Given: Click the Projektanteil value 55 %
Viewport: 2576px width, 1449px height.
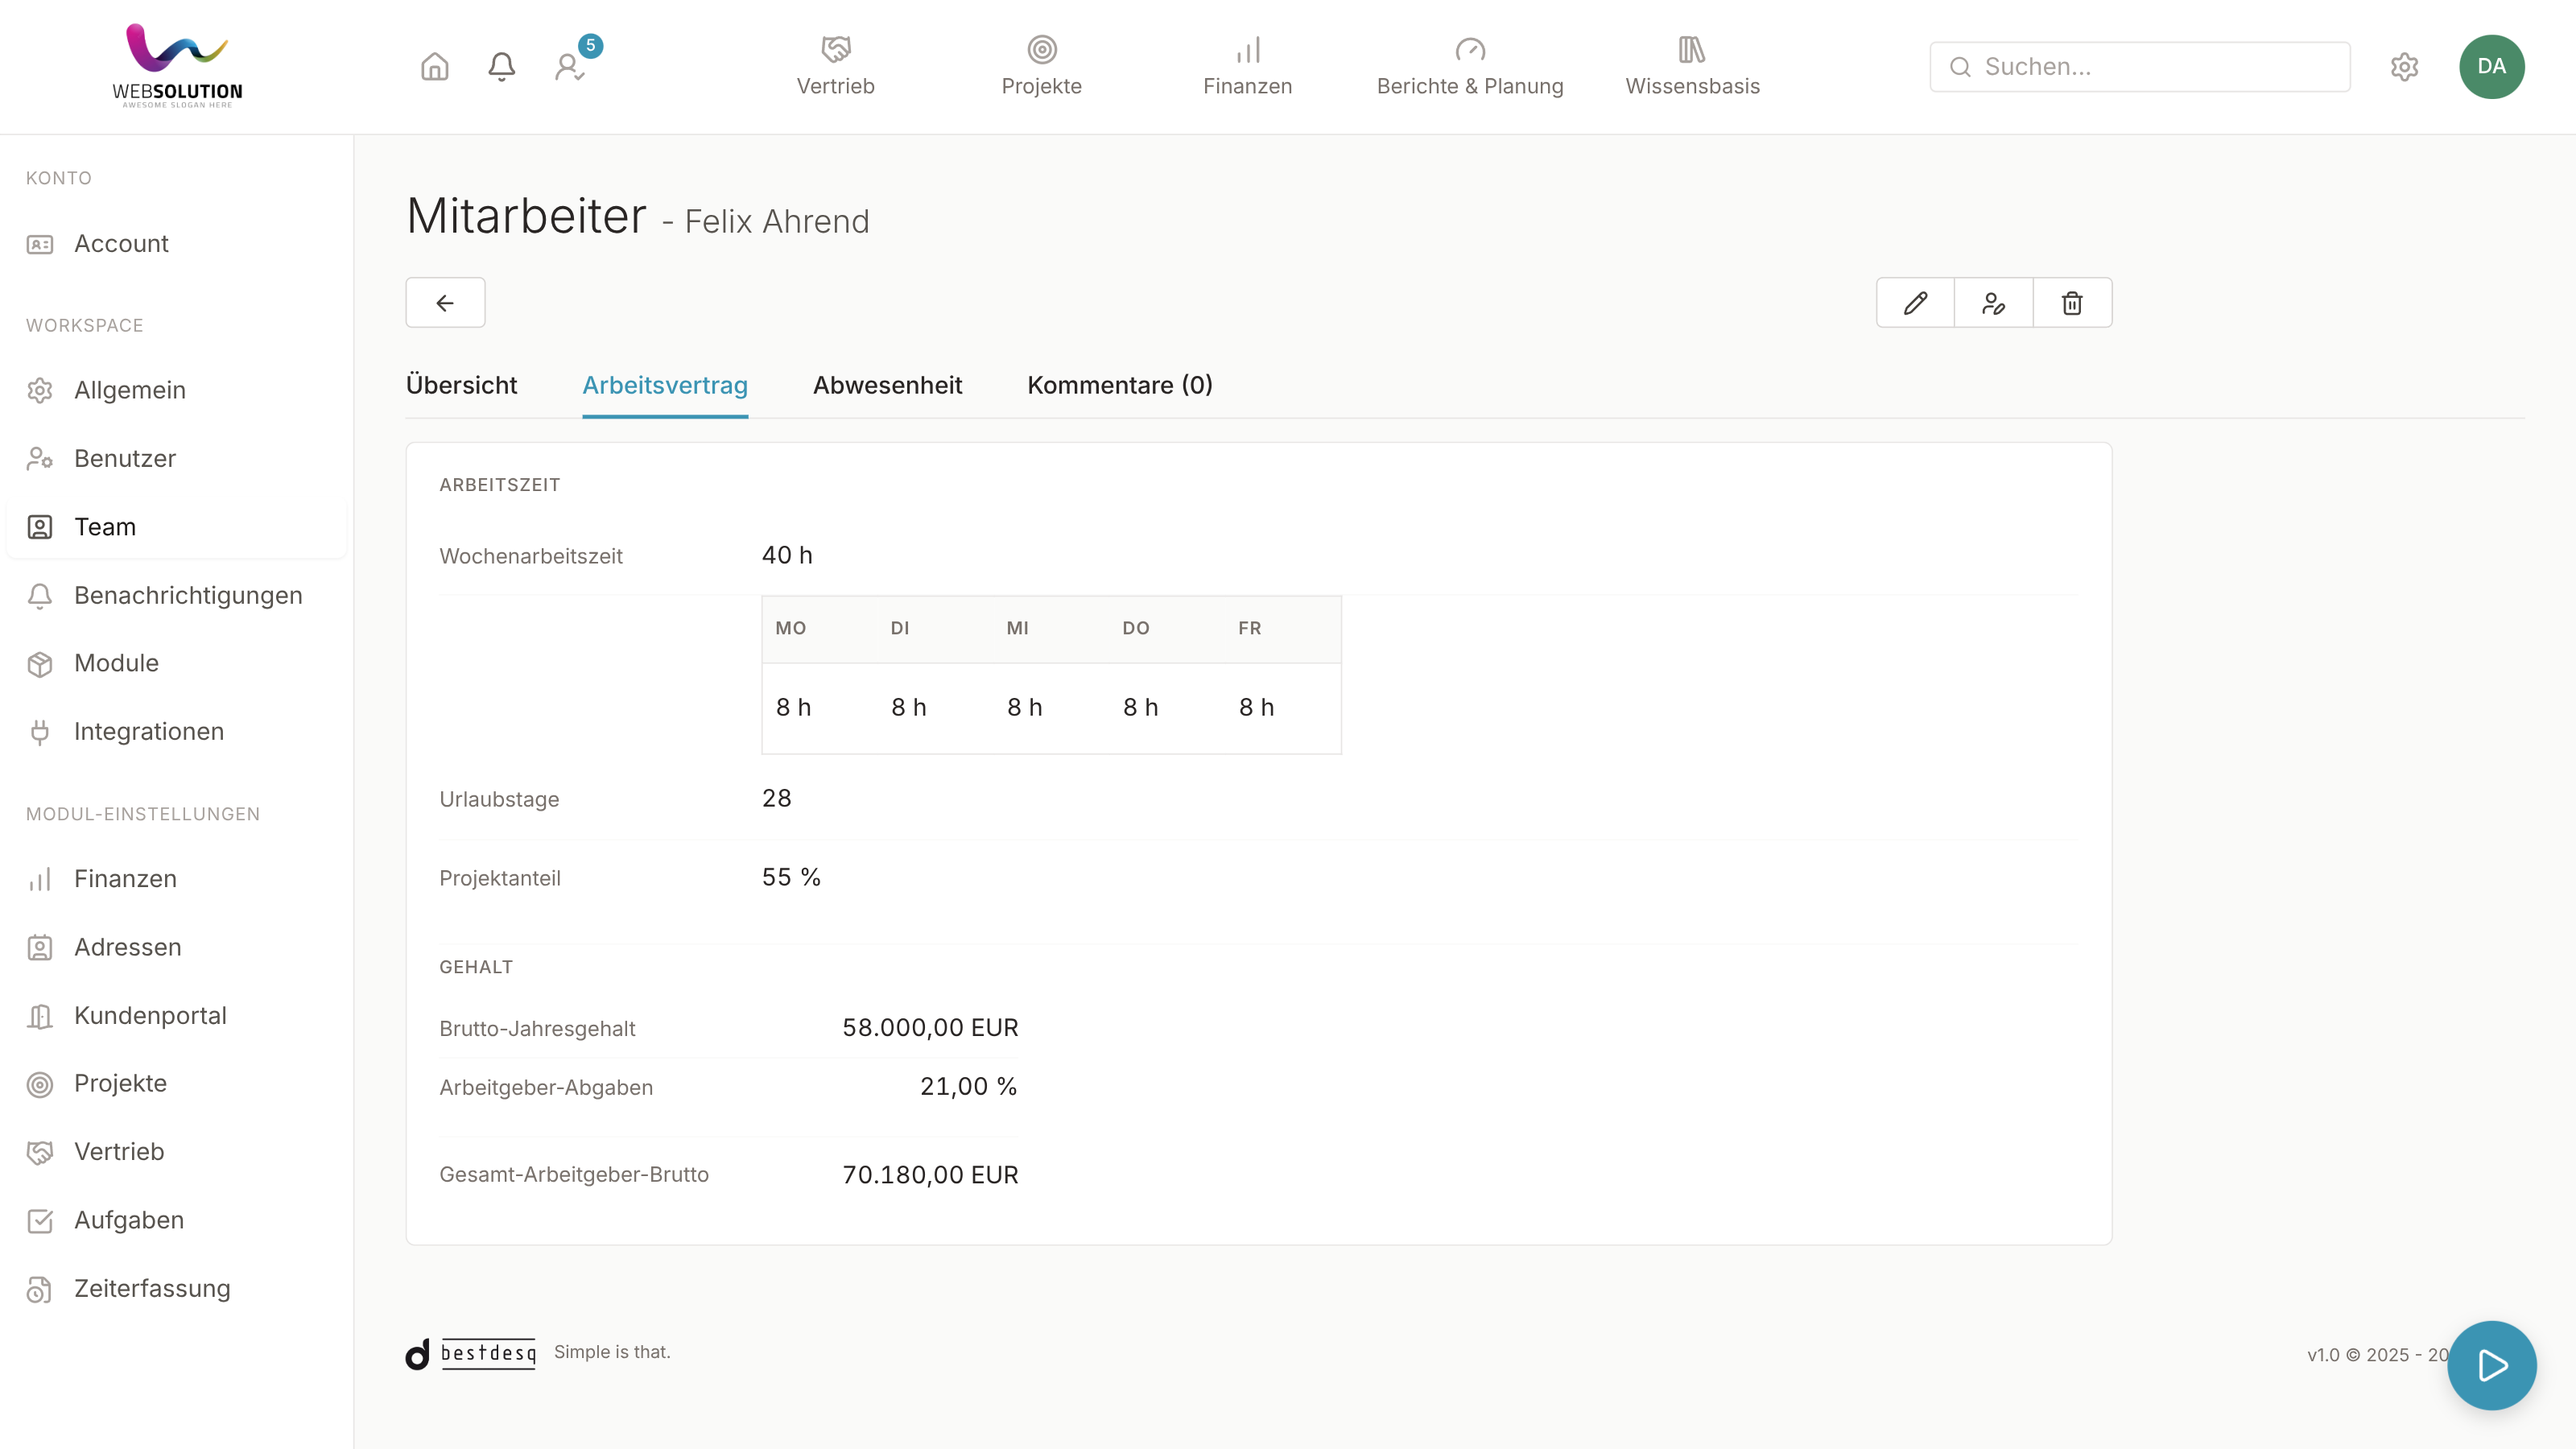Looking at the screenshot, I should pyautogui.click(x=791, y=878).
